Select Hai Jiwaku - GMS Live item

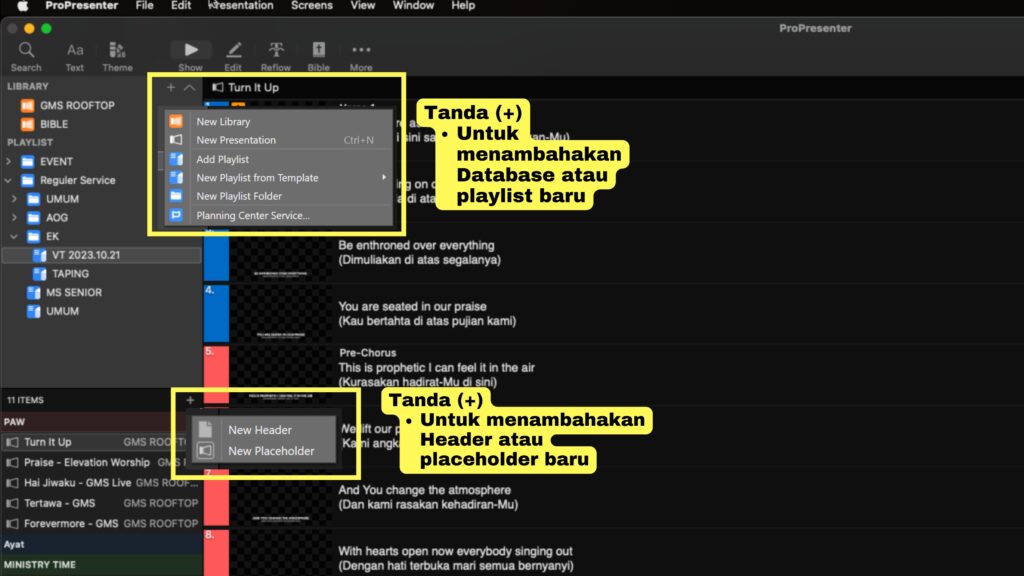pos(101,483)
